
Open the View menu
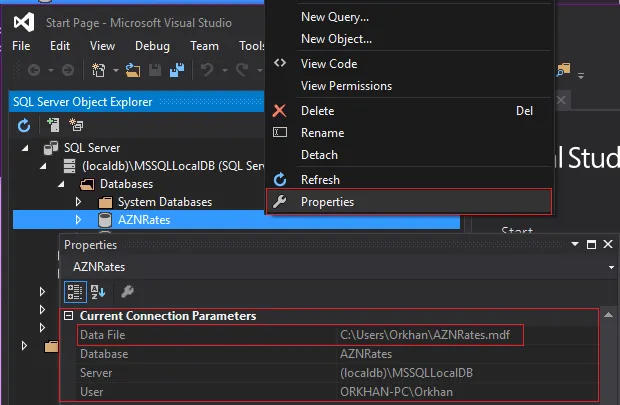tap(102, 46)
